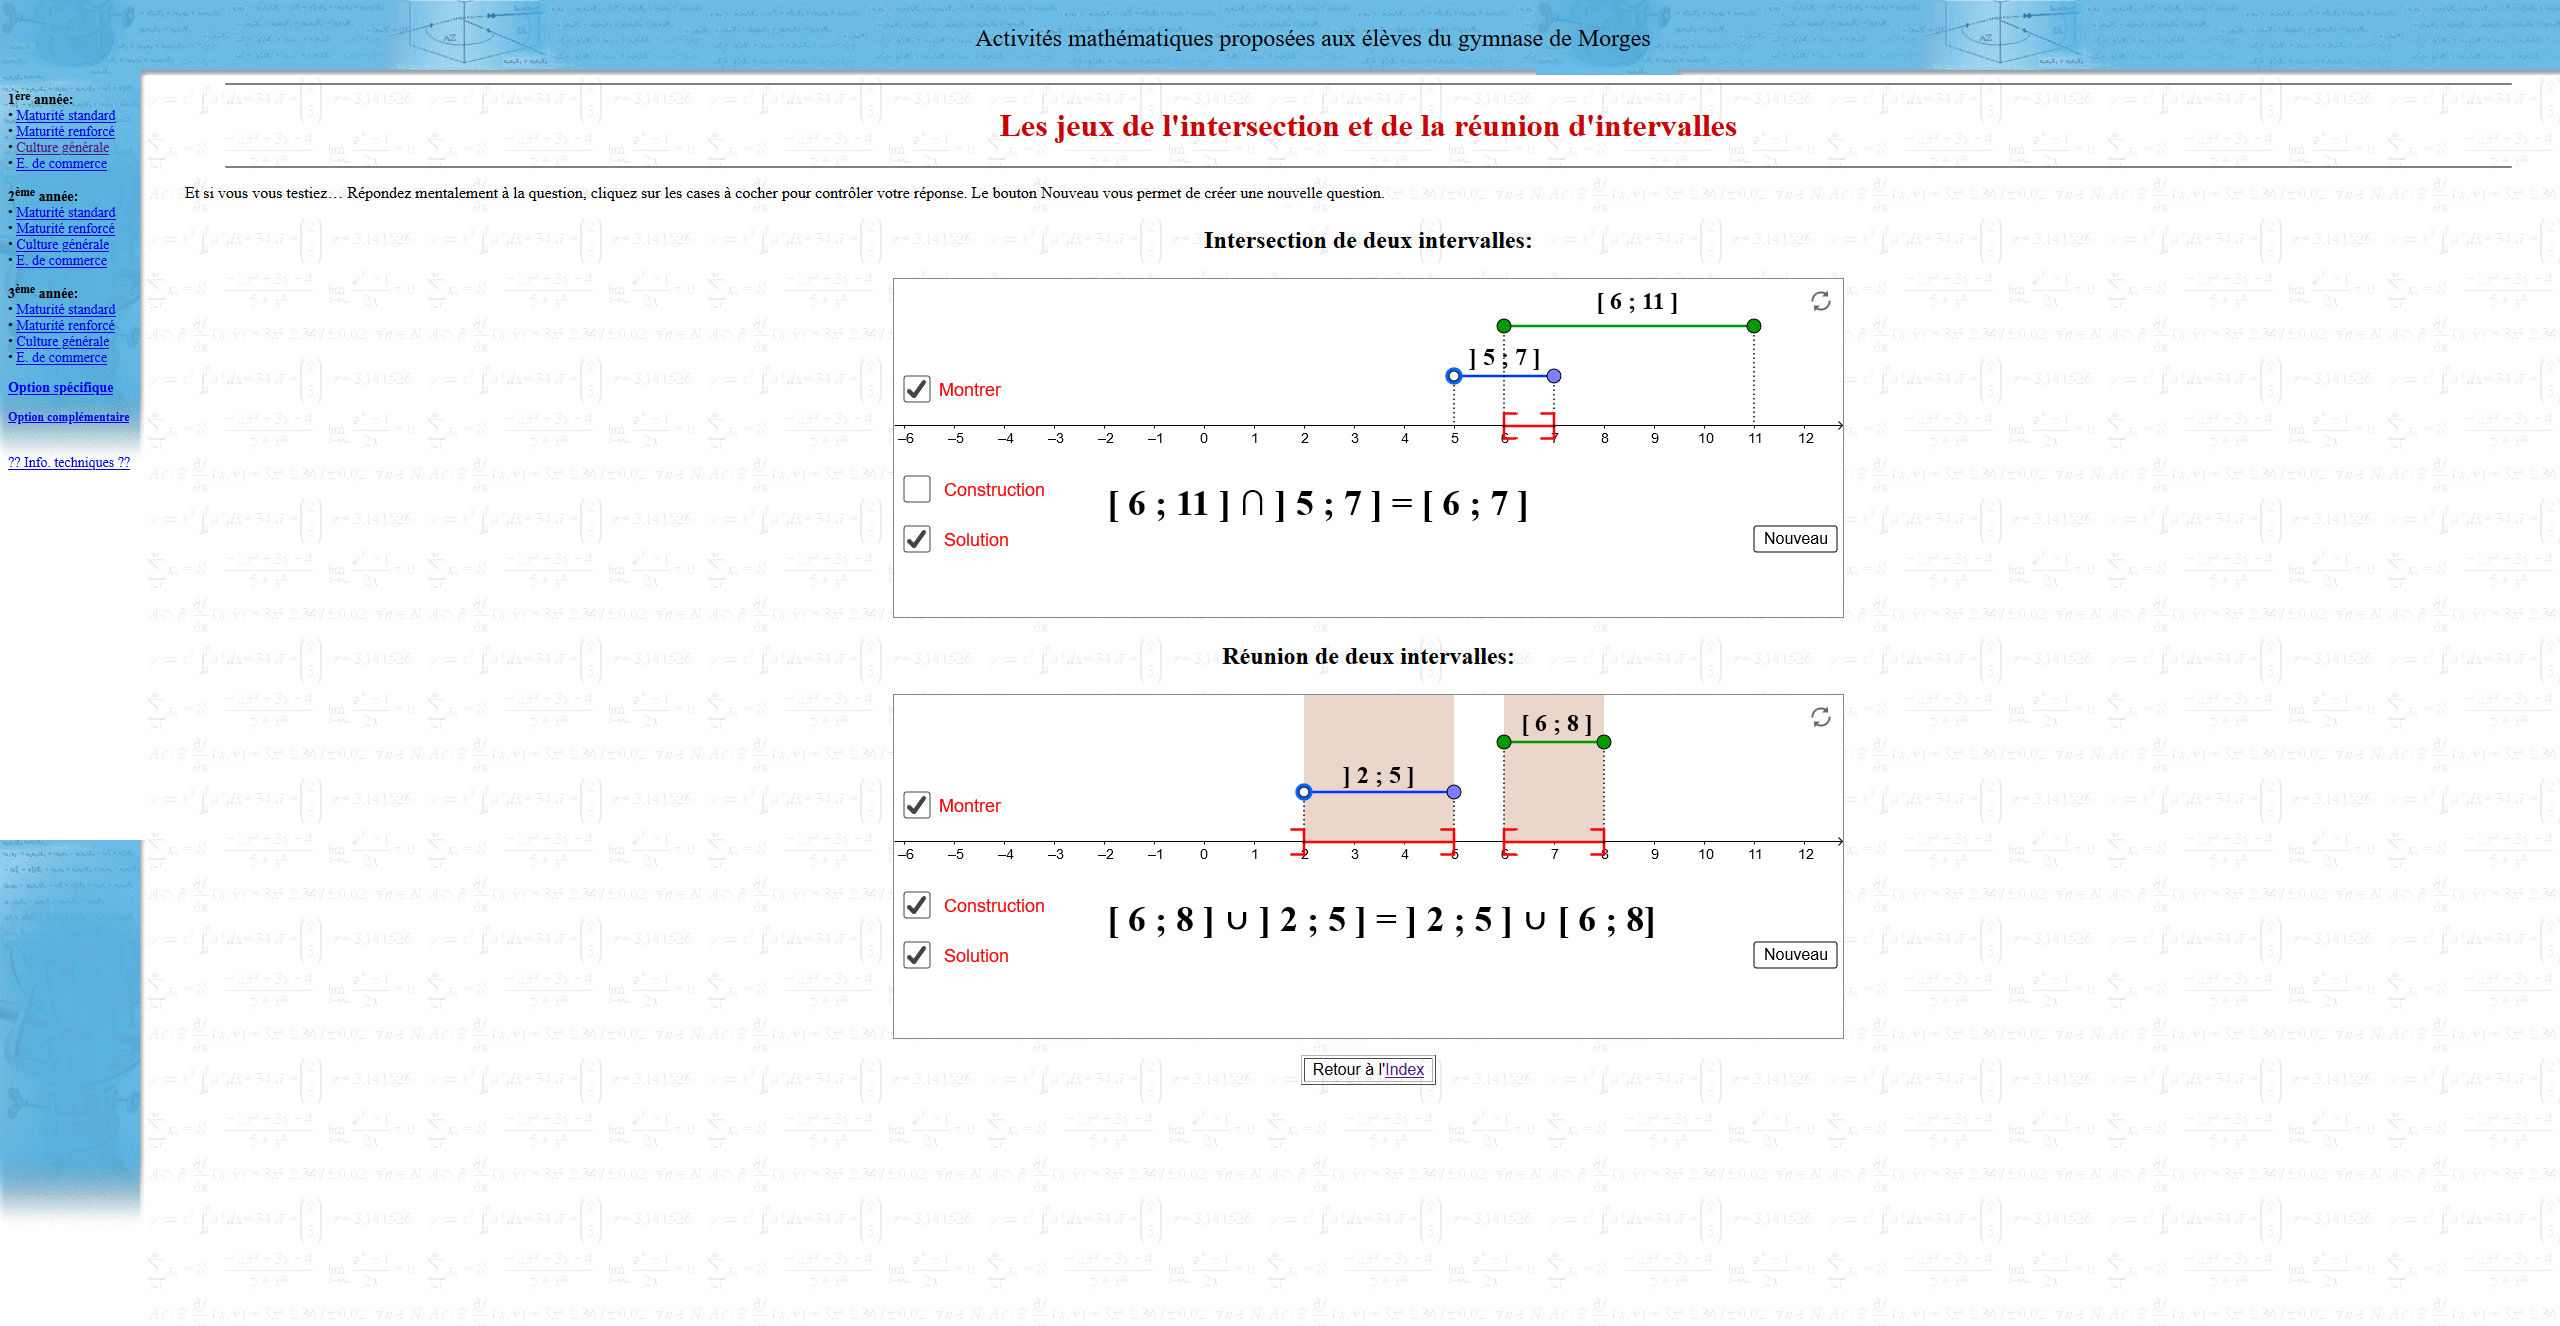Click the green point at 6 on intersection interval
Viewport: 2560px width, 1326px height.
point(1504,326)
